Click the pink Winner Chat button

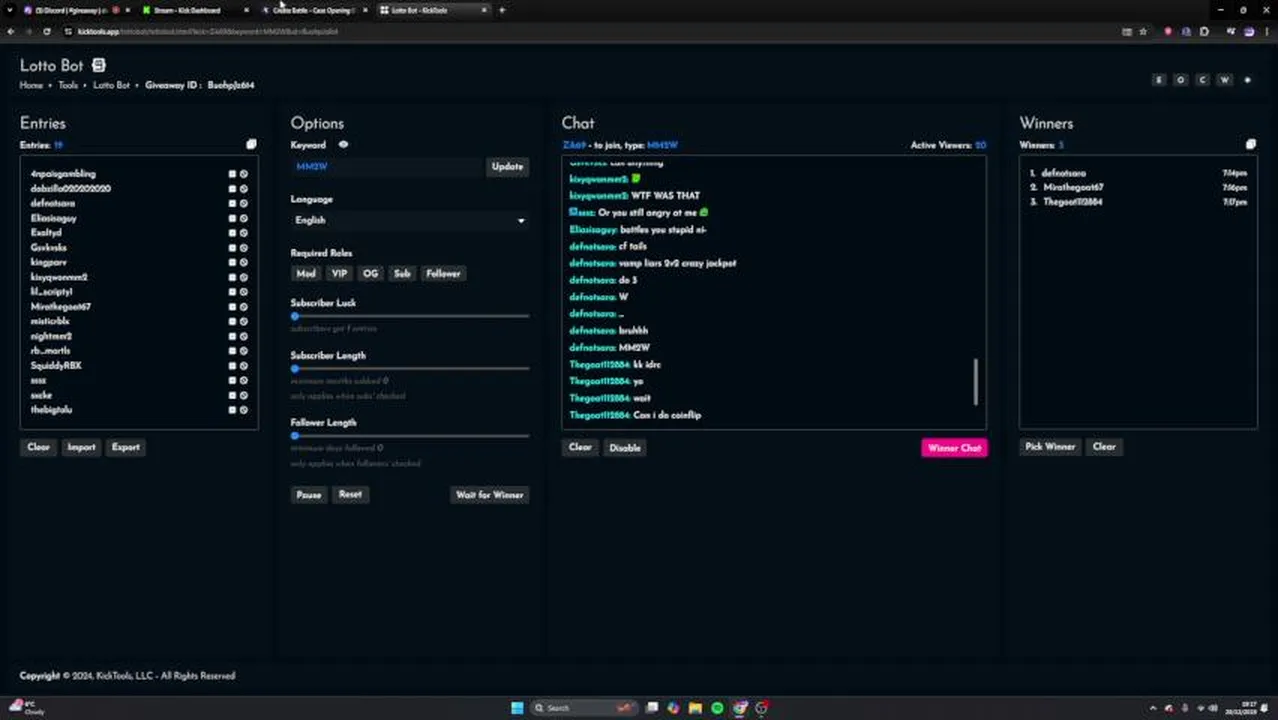[x=954, y=448]
